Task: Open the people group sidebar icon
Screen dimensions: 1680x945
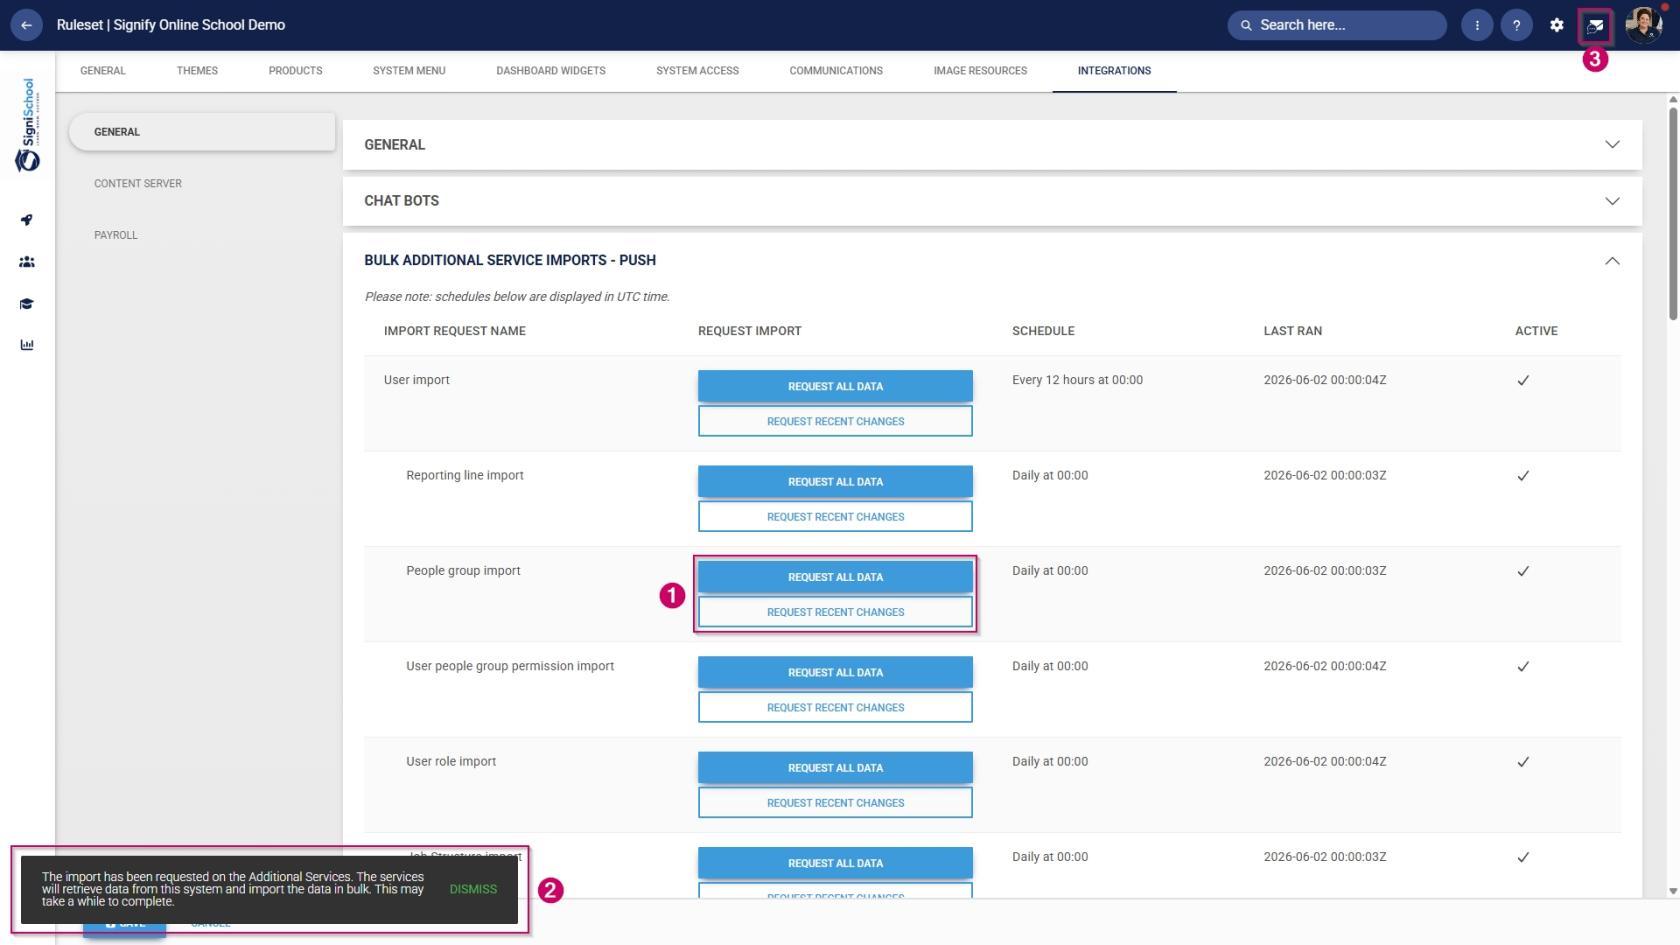Action: (x=27, y=262)
